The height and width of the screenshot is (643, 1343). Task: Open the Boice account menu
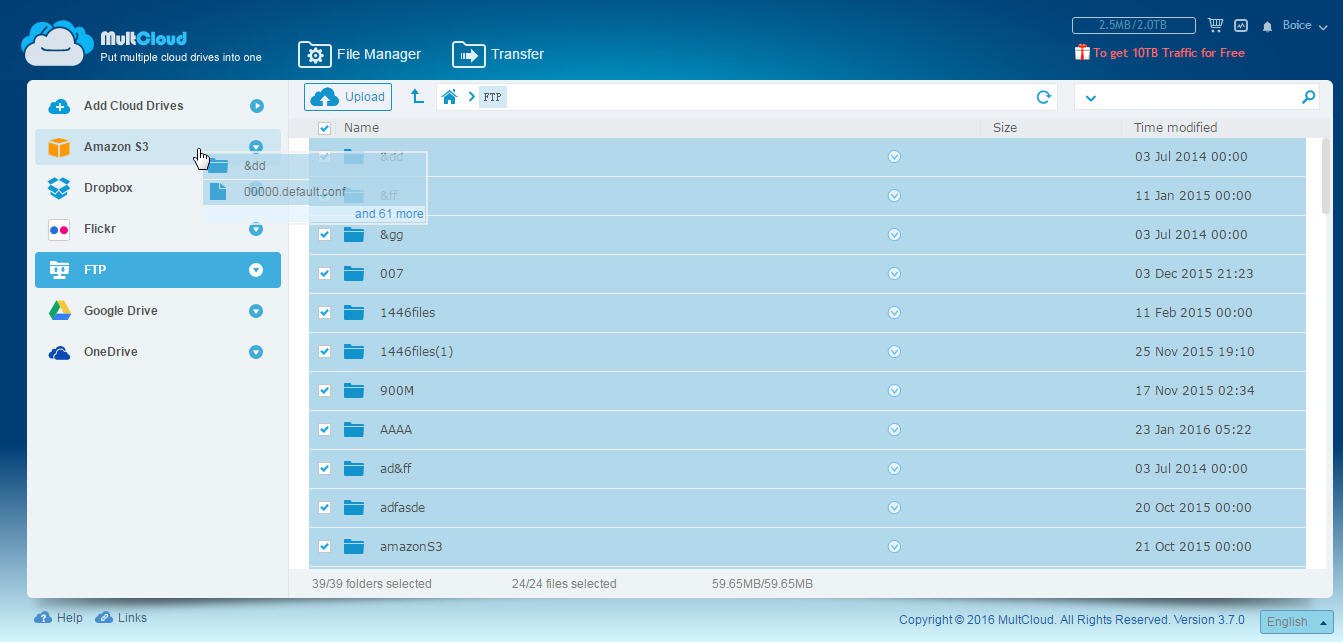point(1304,25)
